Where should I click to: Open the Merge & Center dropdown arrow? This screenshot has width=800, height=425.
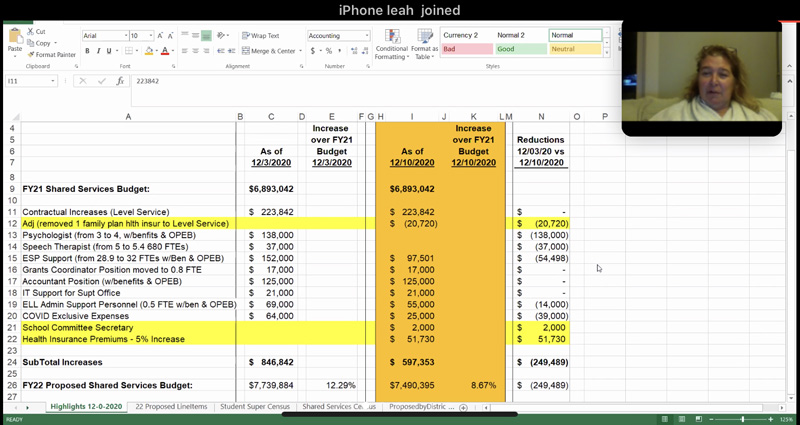[x=300, y=51]
